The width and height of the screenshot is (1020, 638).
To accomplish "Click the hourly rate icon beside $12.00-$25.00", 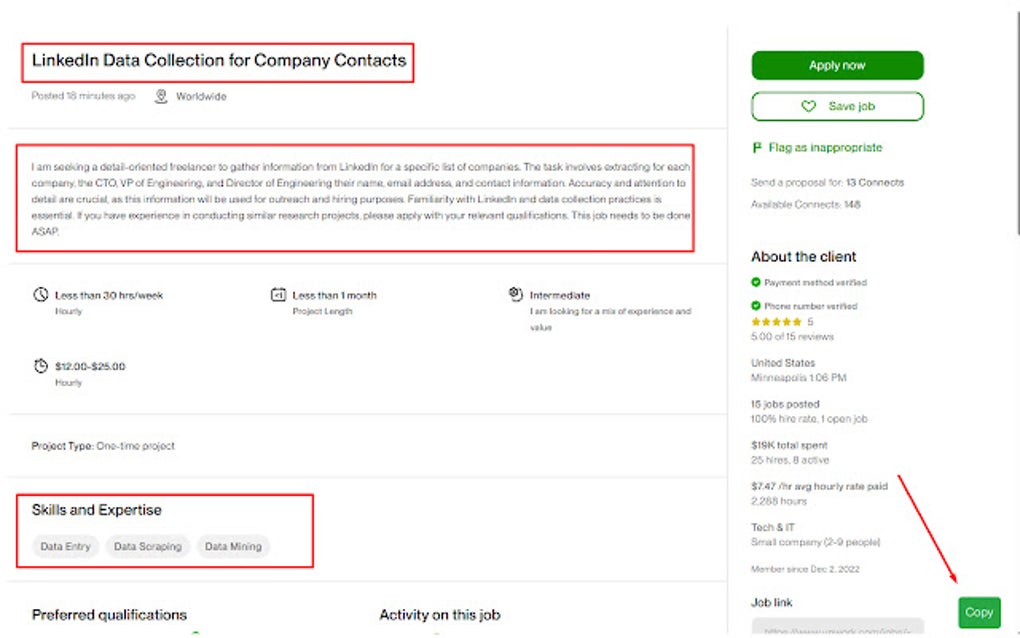I will coord(41,366).
